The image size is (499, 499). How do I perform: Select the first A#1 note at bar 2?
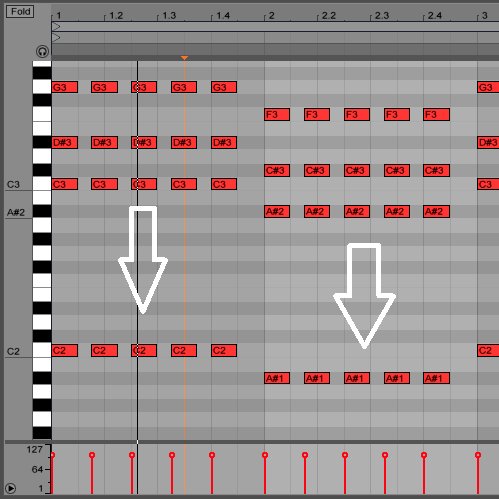[277, 378]
